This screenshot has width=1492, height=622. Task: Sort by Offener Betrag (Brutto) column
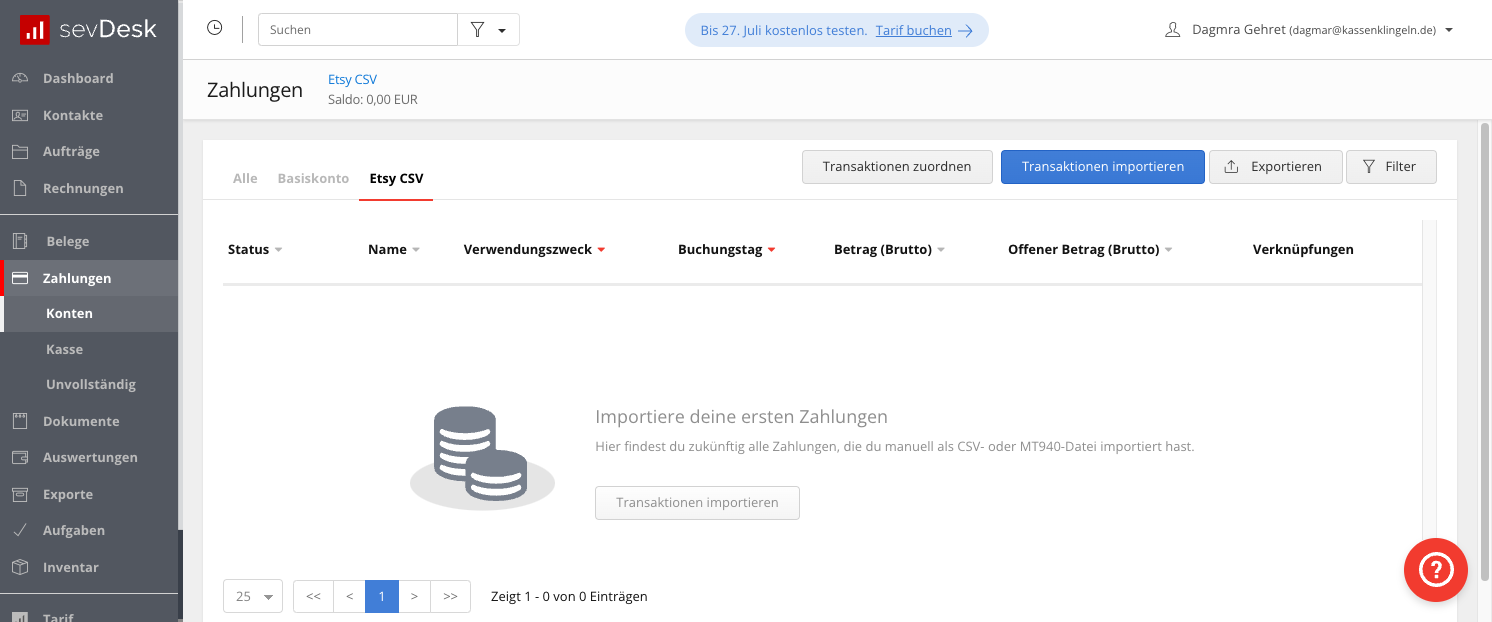click(1090, 249)
